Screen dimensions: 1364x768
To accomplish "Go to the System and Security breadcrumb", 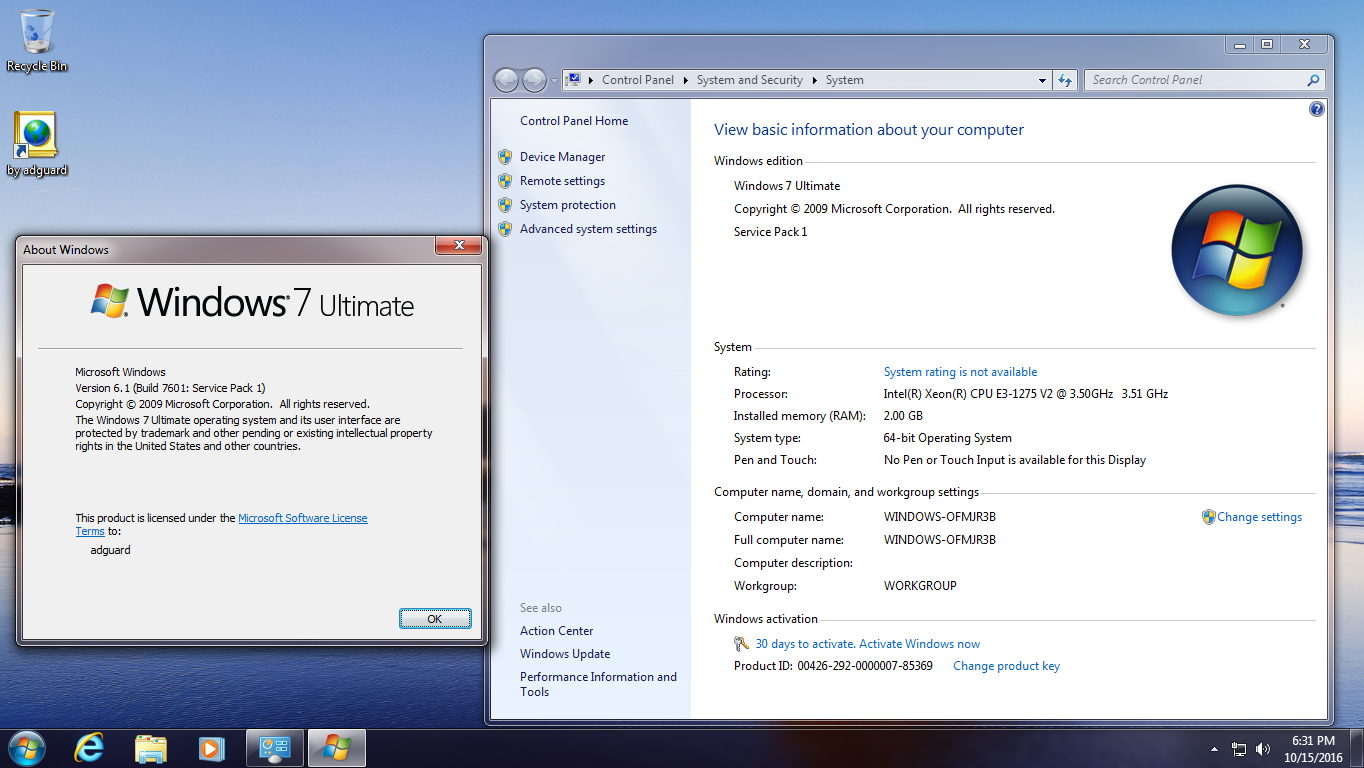I will 750,80.
